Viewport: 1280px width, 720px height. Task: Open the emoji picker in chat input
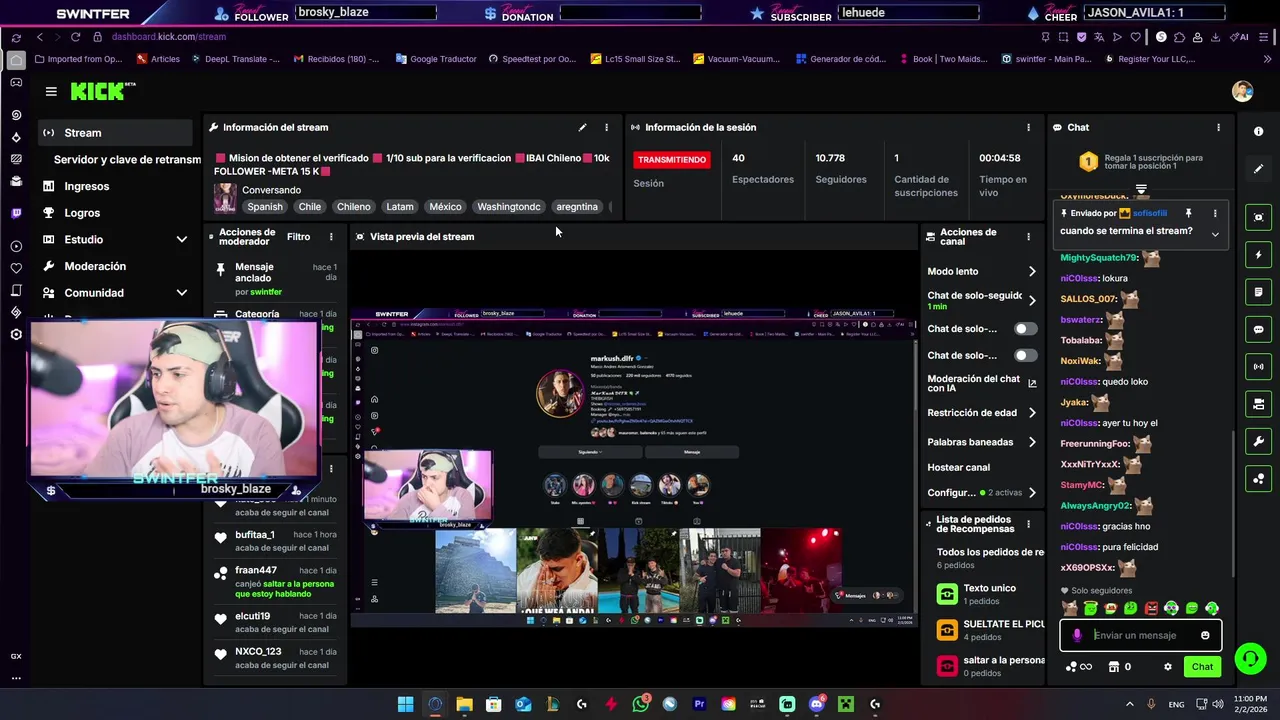point(1205,635)
